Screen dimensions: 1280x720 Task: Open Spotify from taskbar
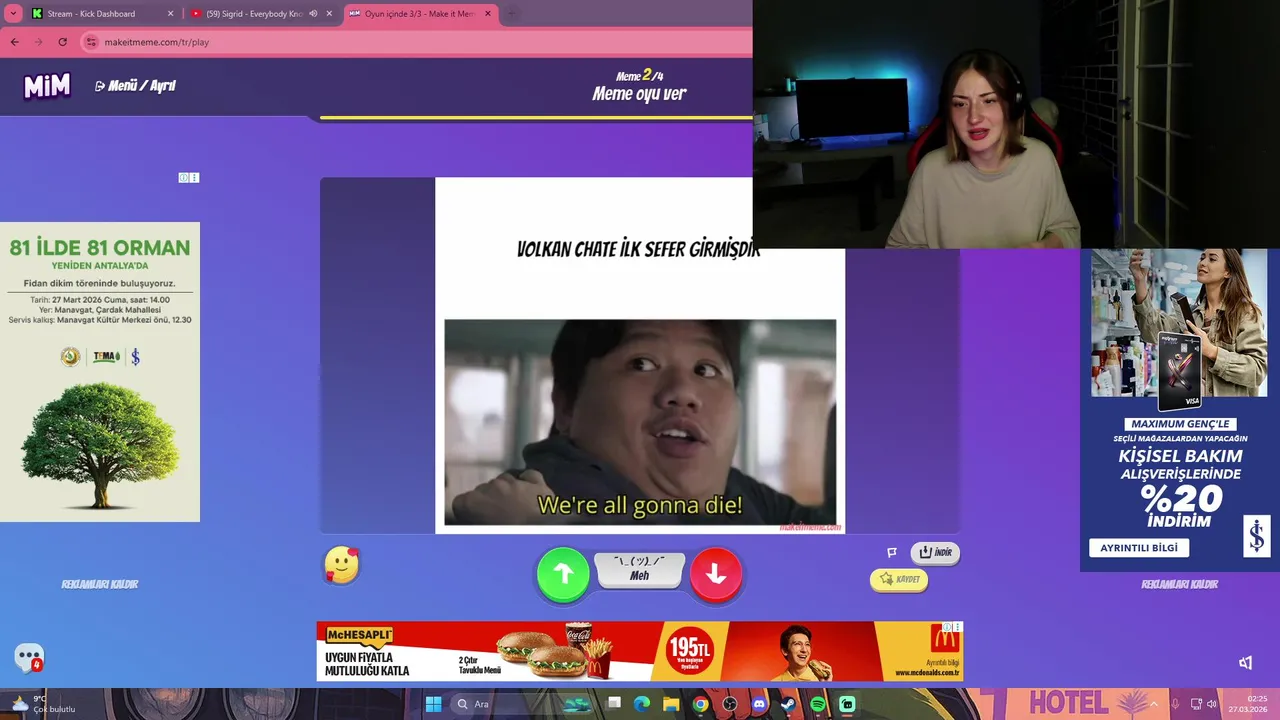[x=818, y=704]
